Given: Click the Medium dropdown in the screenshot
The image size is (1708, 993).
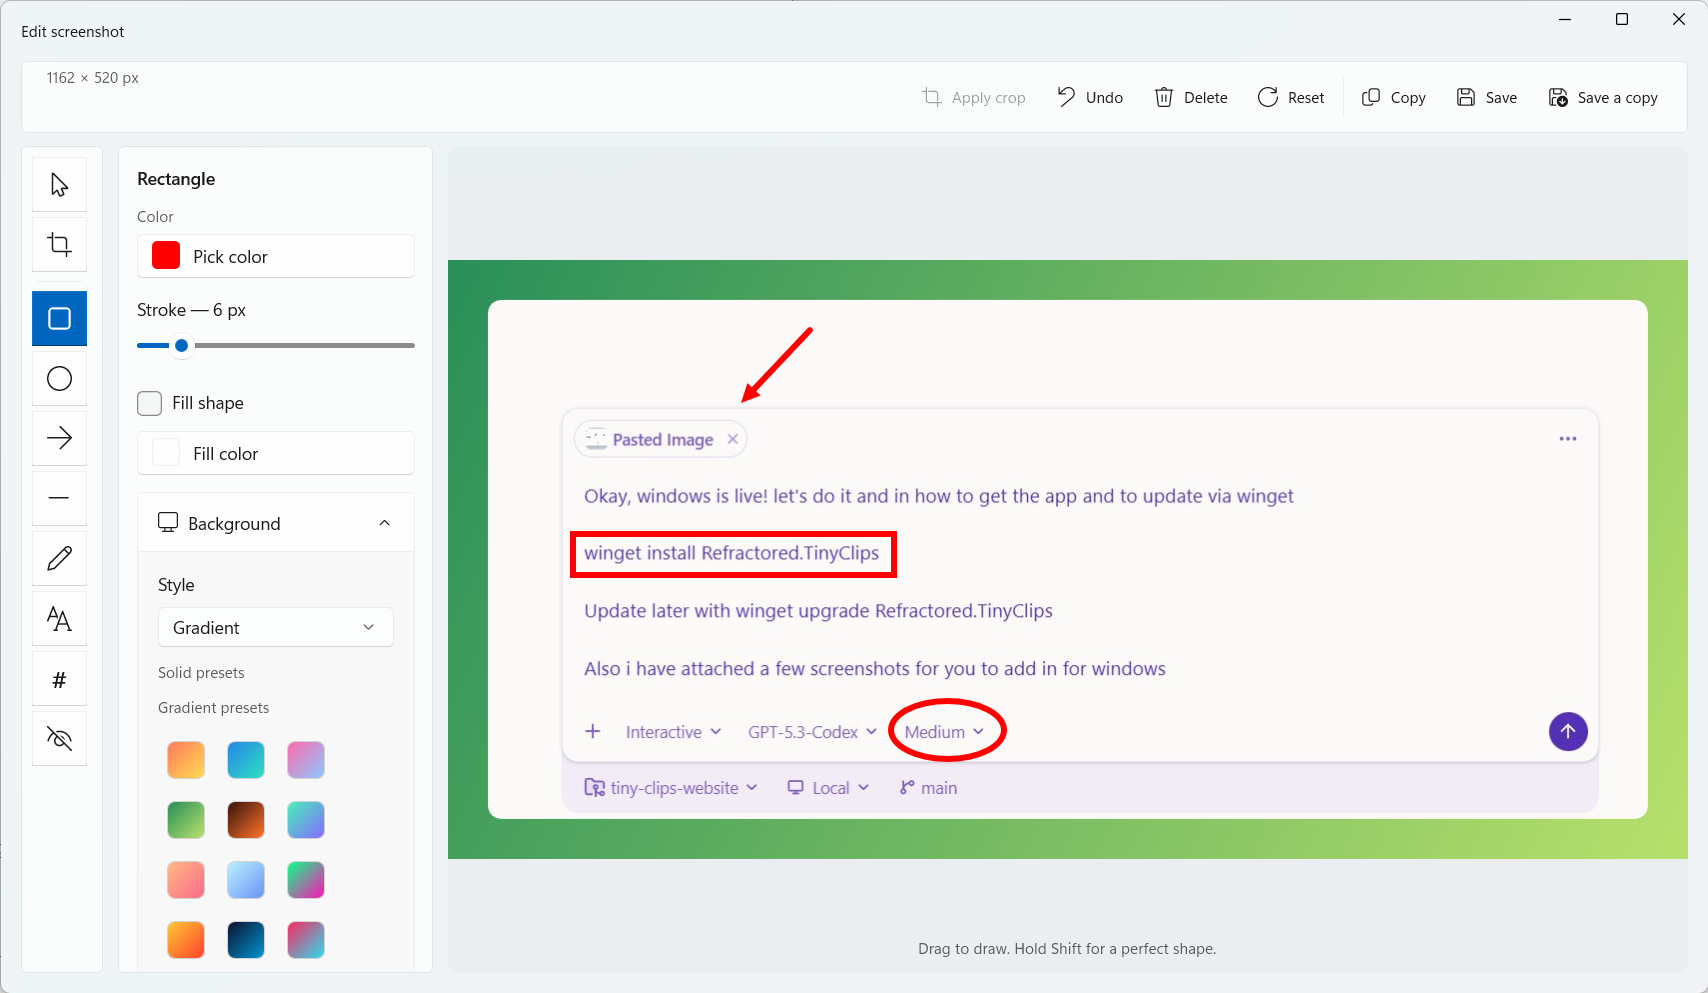Looking at the screenshot, I should [944, 732].
